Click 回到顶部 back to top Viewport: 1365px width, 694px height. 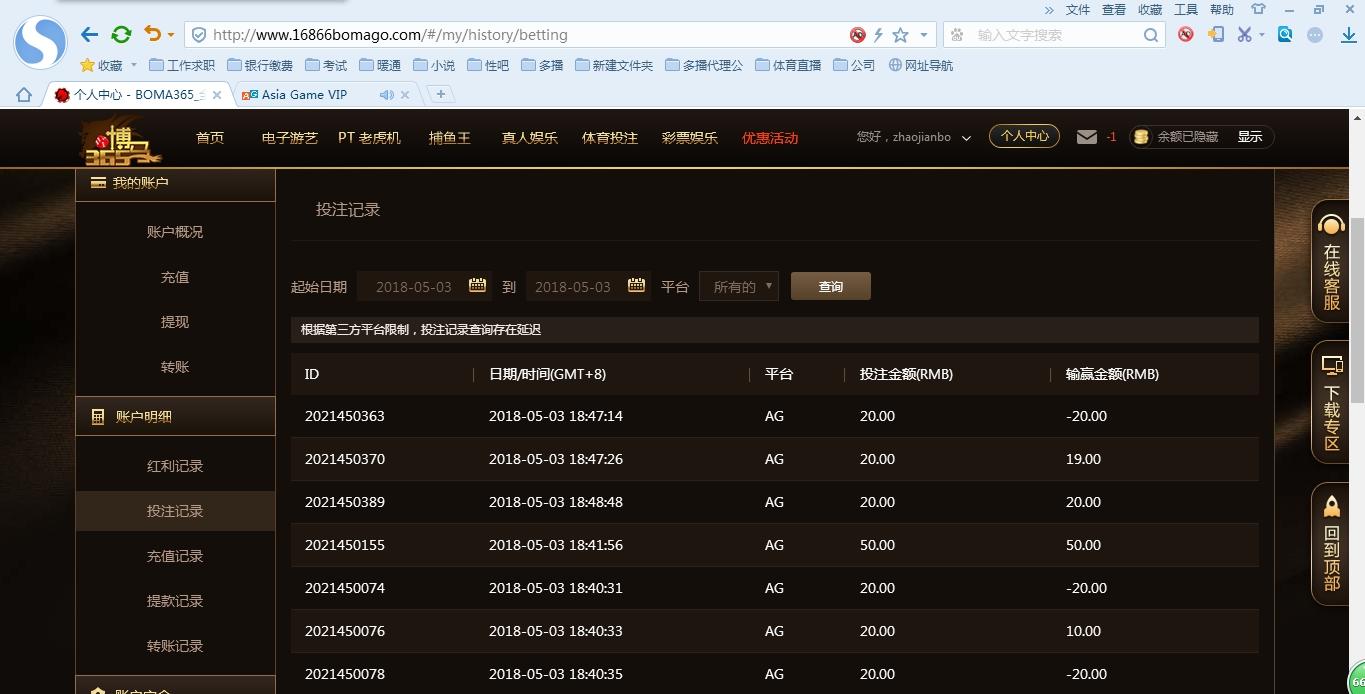(x=1332, y=544)
